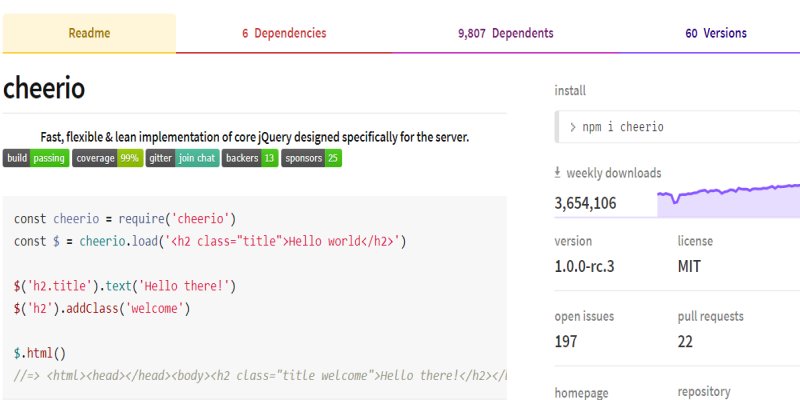Image resolution: width=800 pixels, height=400 pixels.
Task: Click the backers 13 badge
Action: [250, 158]
